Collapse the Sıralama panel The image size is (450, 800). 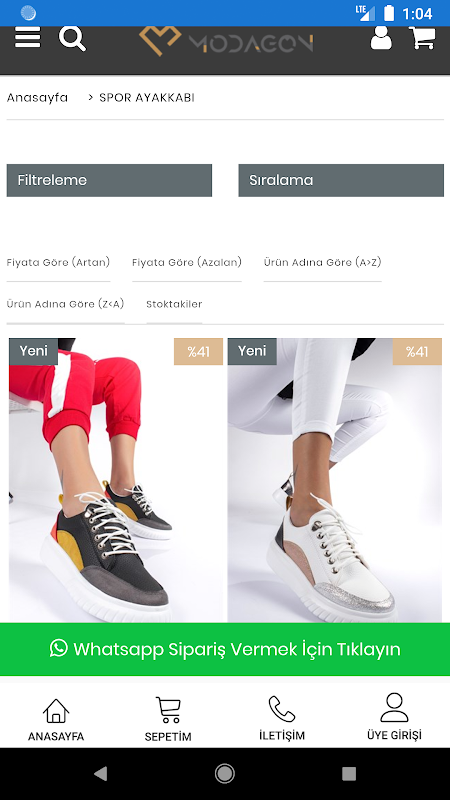[x=341, y=180]
